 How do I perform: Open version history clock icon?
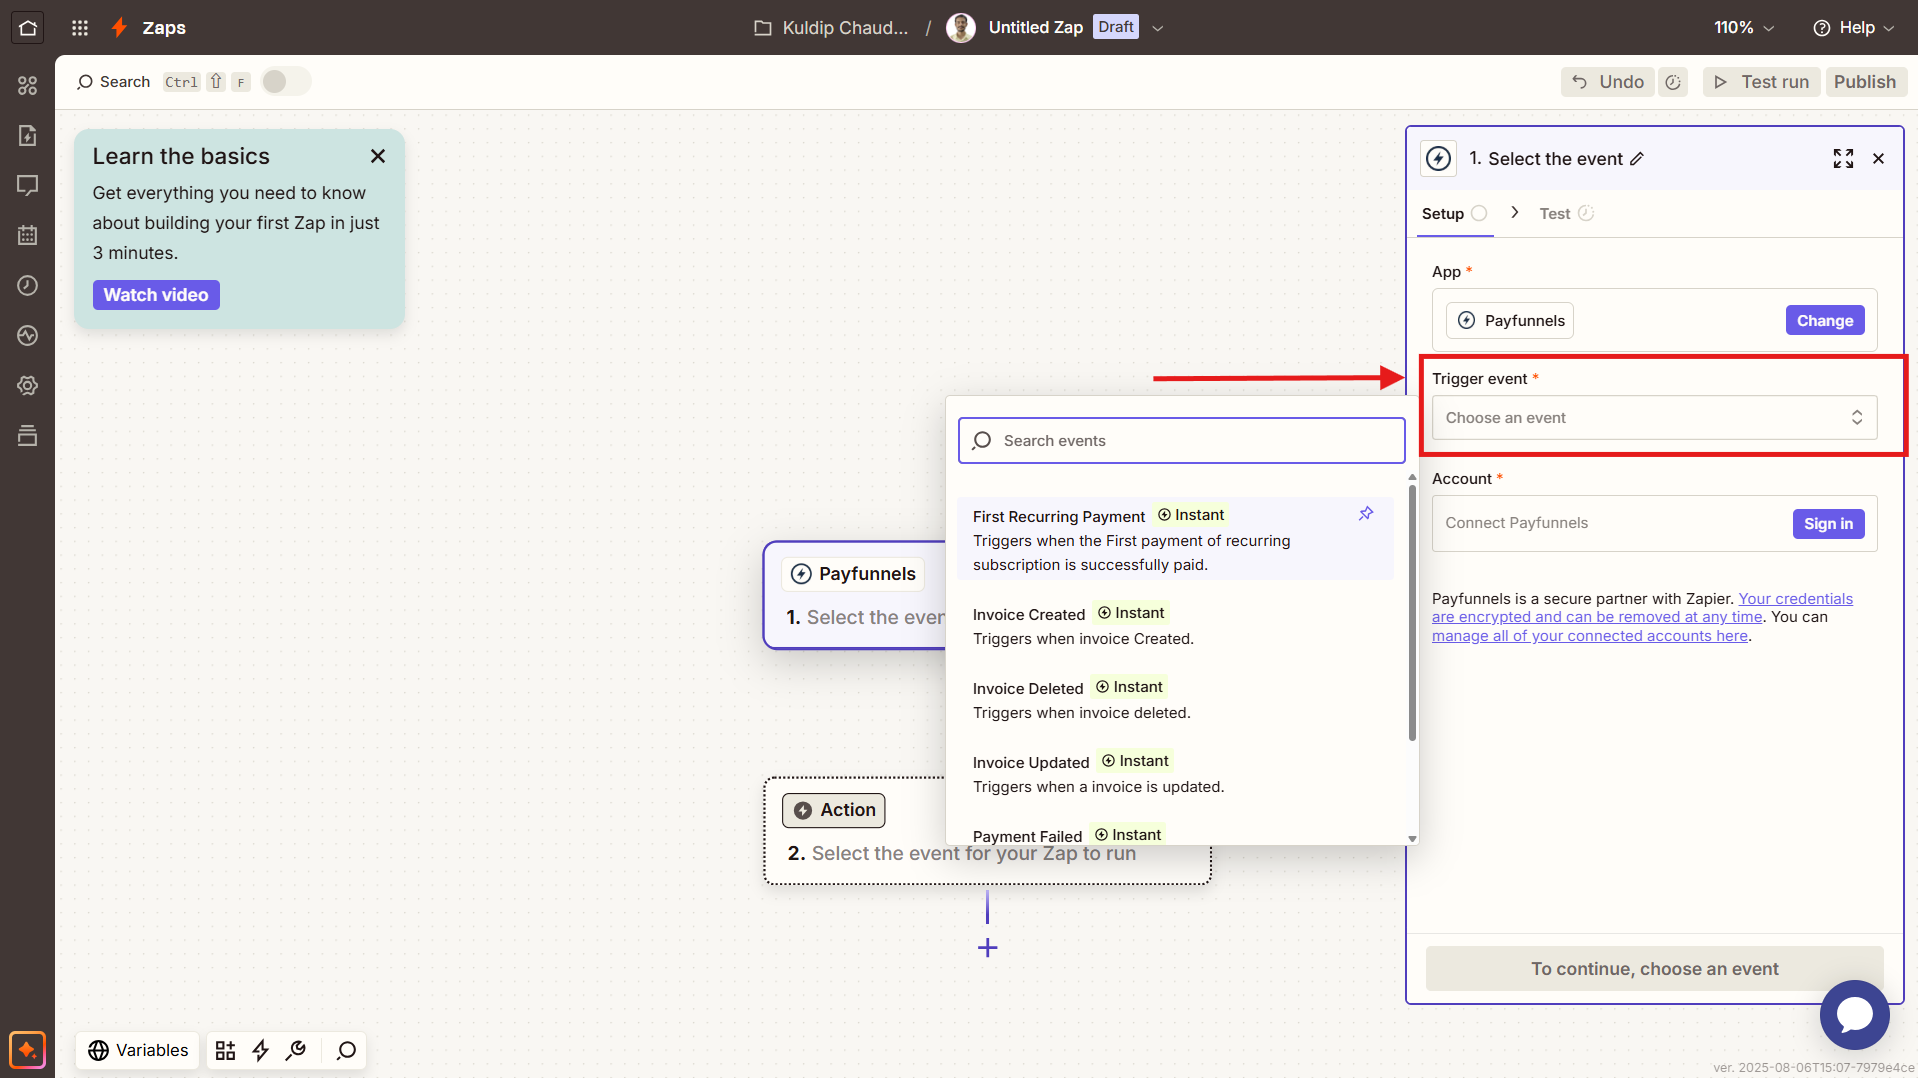tap(1673, 82)
